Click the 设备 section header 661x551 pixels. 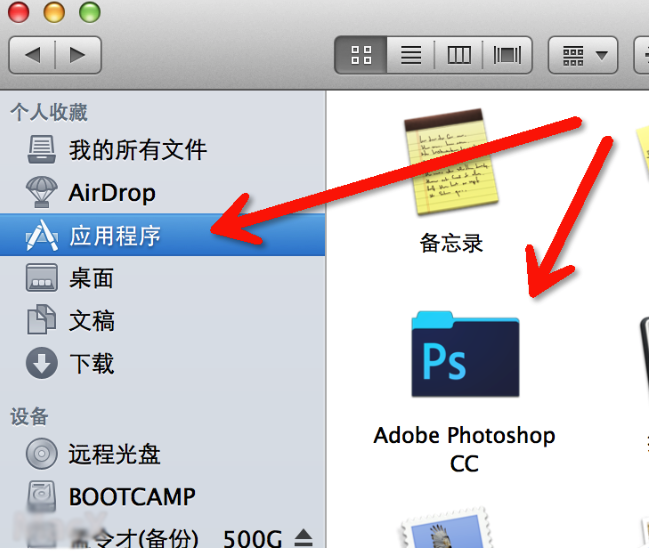pyautogui.click(x=29, y=417)
